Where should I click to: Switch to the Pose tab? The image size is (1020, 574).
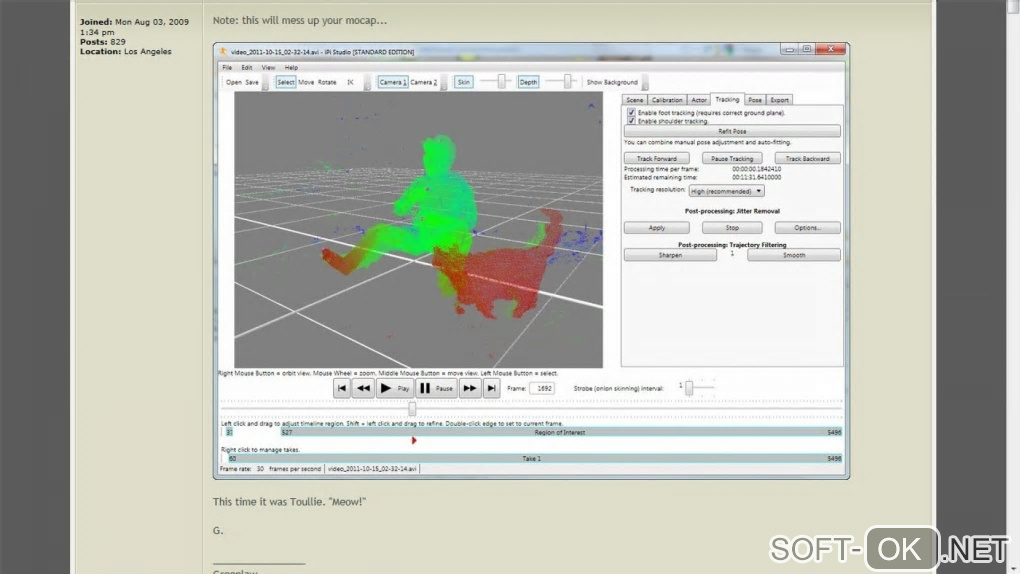tap(755, 100)
